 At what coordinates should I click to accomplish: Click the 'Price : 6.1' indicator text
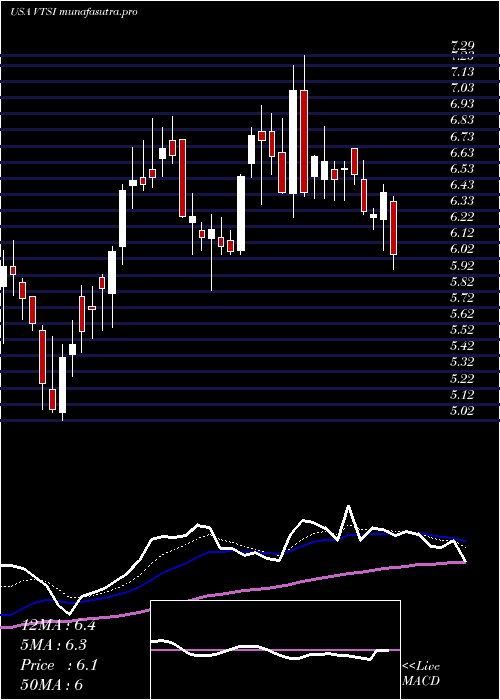click(59, 665)
